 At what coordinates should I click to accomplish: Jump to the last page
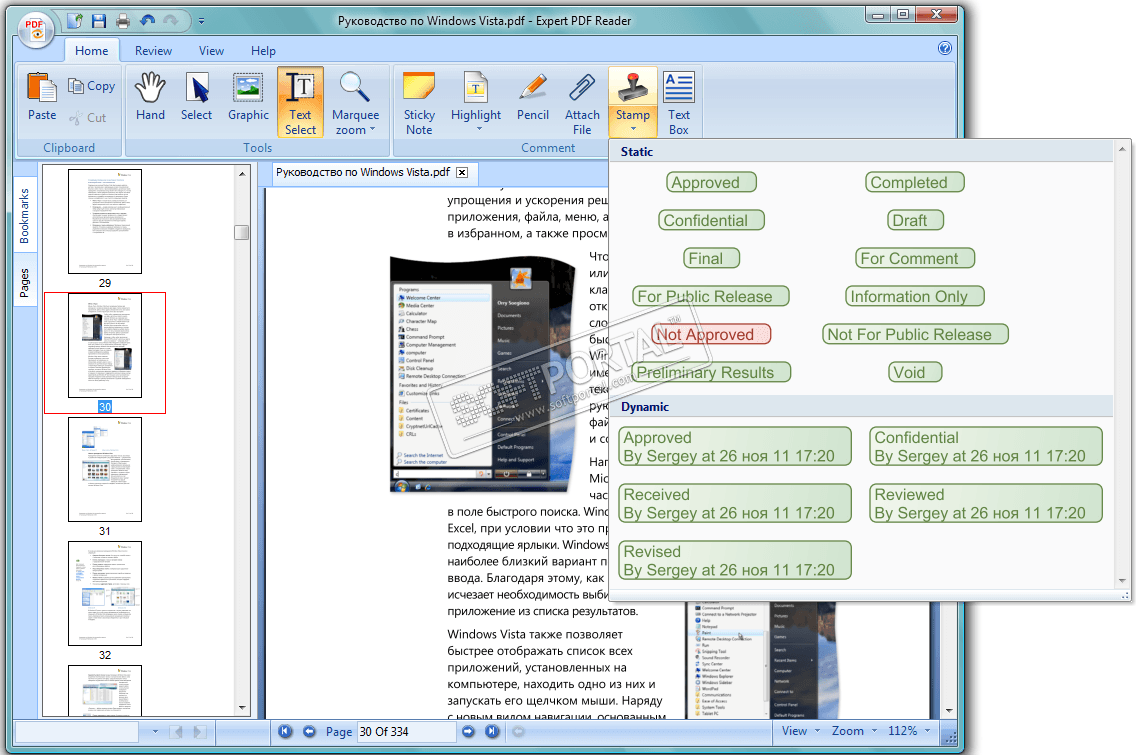click(492, 731)
